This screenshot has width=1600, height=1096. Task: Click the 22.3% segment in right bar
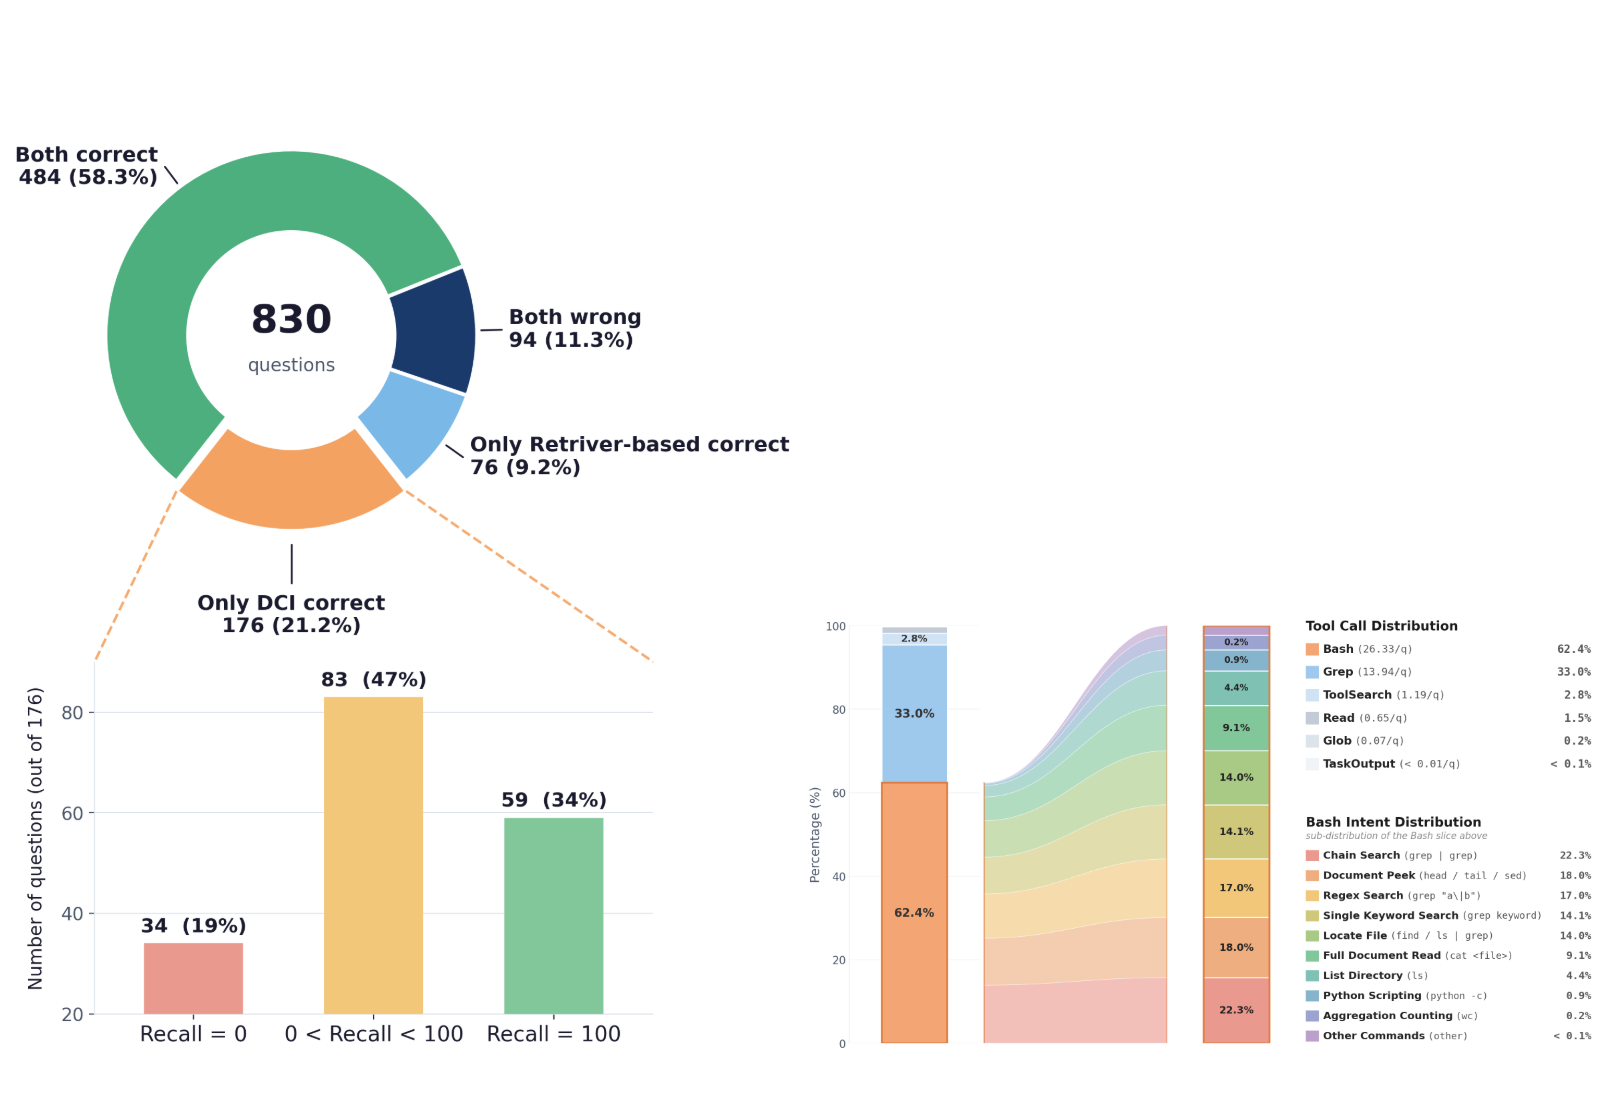[1236, 1010]
